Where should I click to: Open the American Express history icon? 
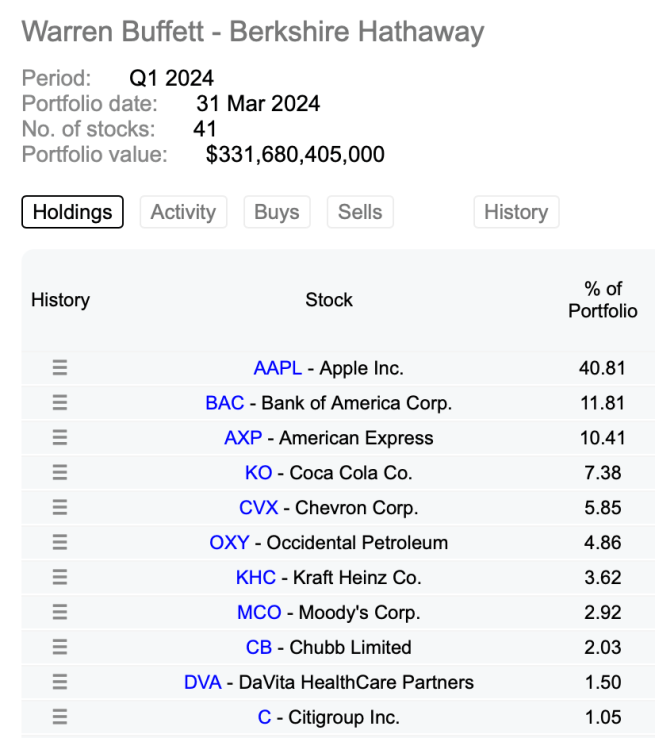pos(60,438)
